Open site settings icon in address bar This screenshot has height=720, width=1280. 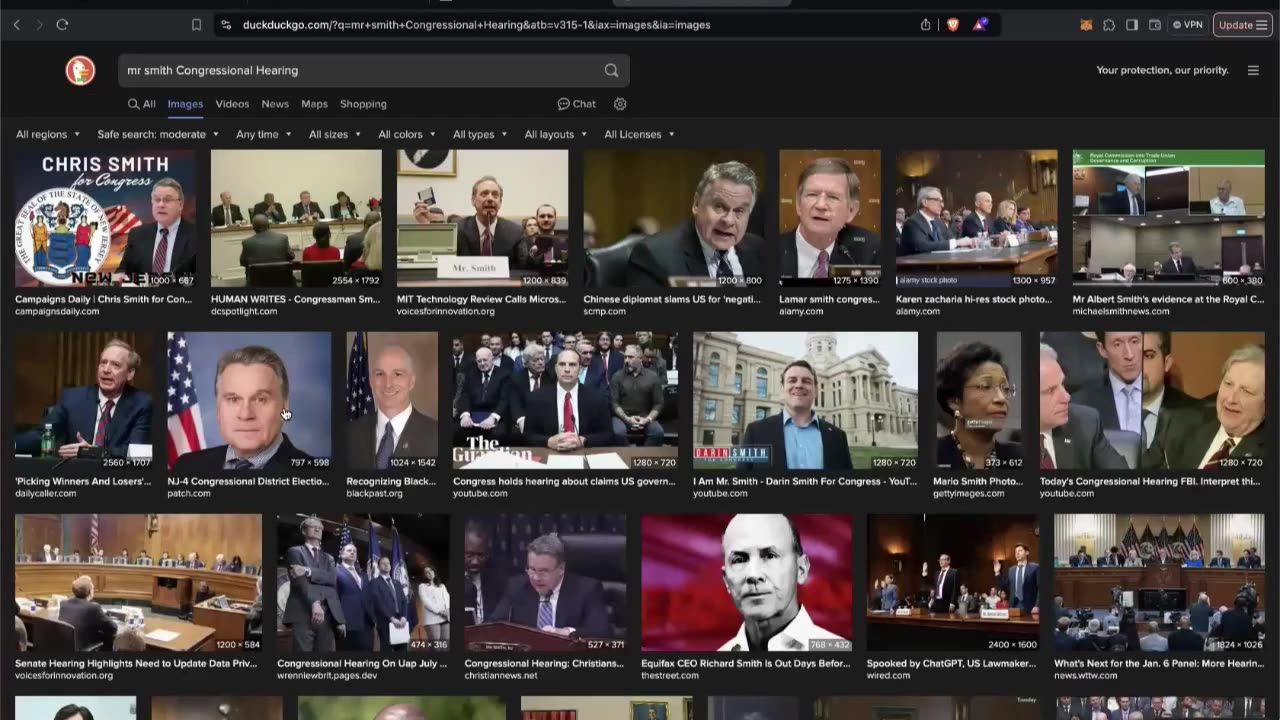tap(226, 24)
